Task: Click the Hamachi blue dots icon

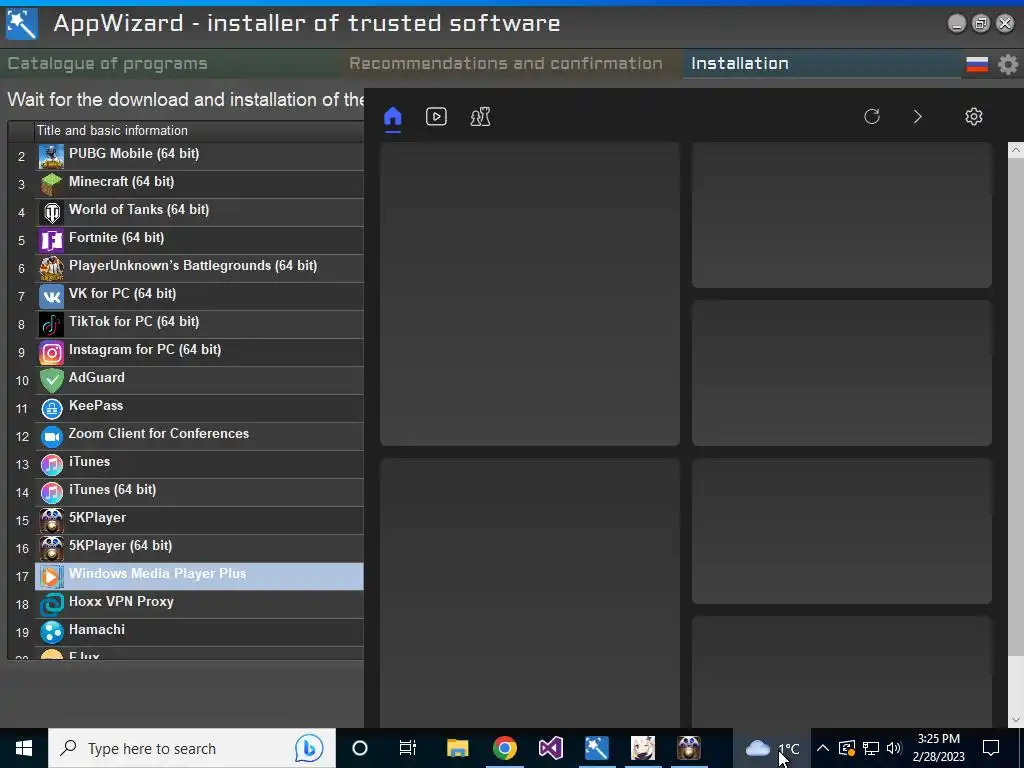Action: click(x=52, y=633)
